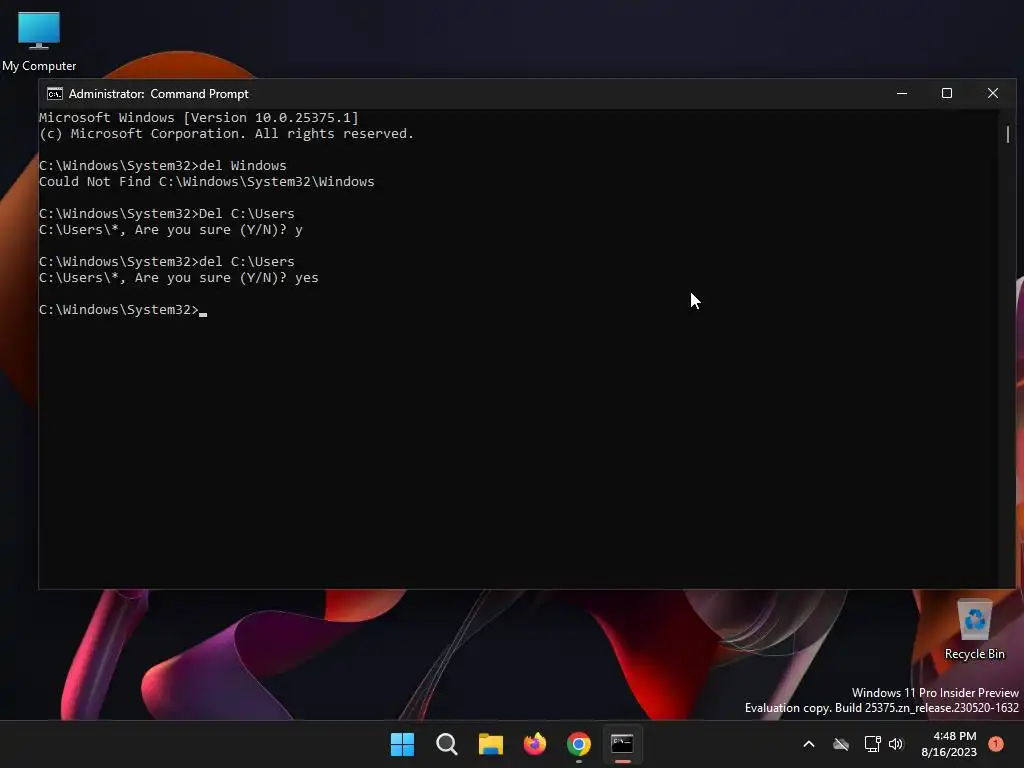Open taskbar Search magnifier
Screen dimensions: 1024x768
pyautogui.click(x=447, y=744)
